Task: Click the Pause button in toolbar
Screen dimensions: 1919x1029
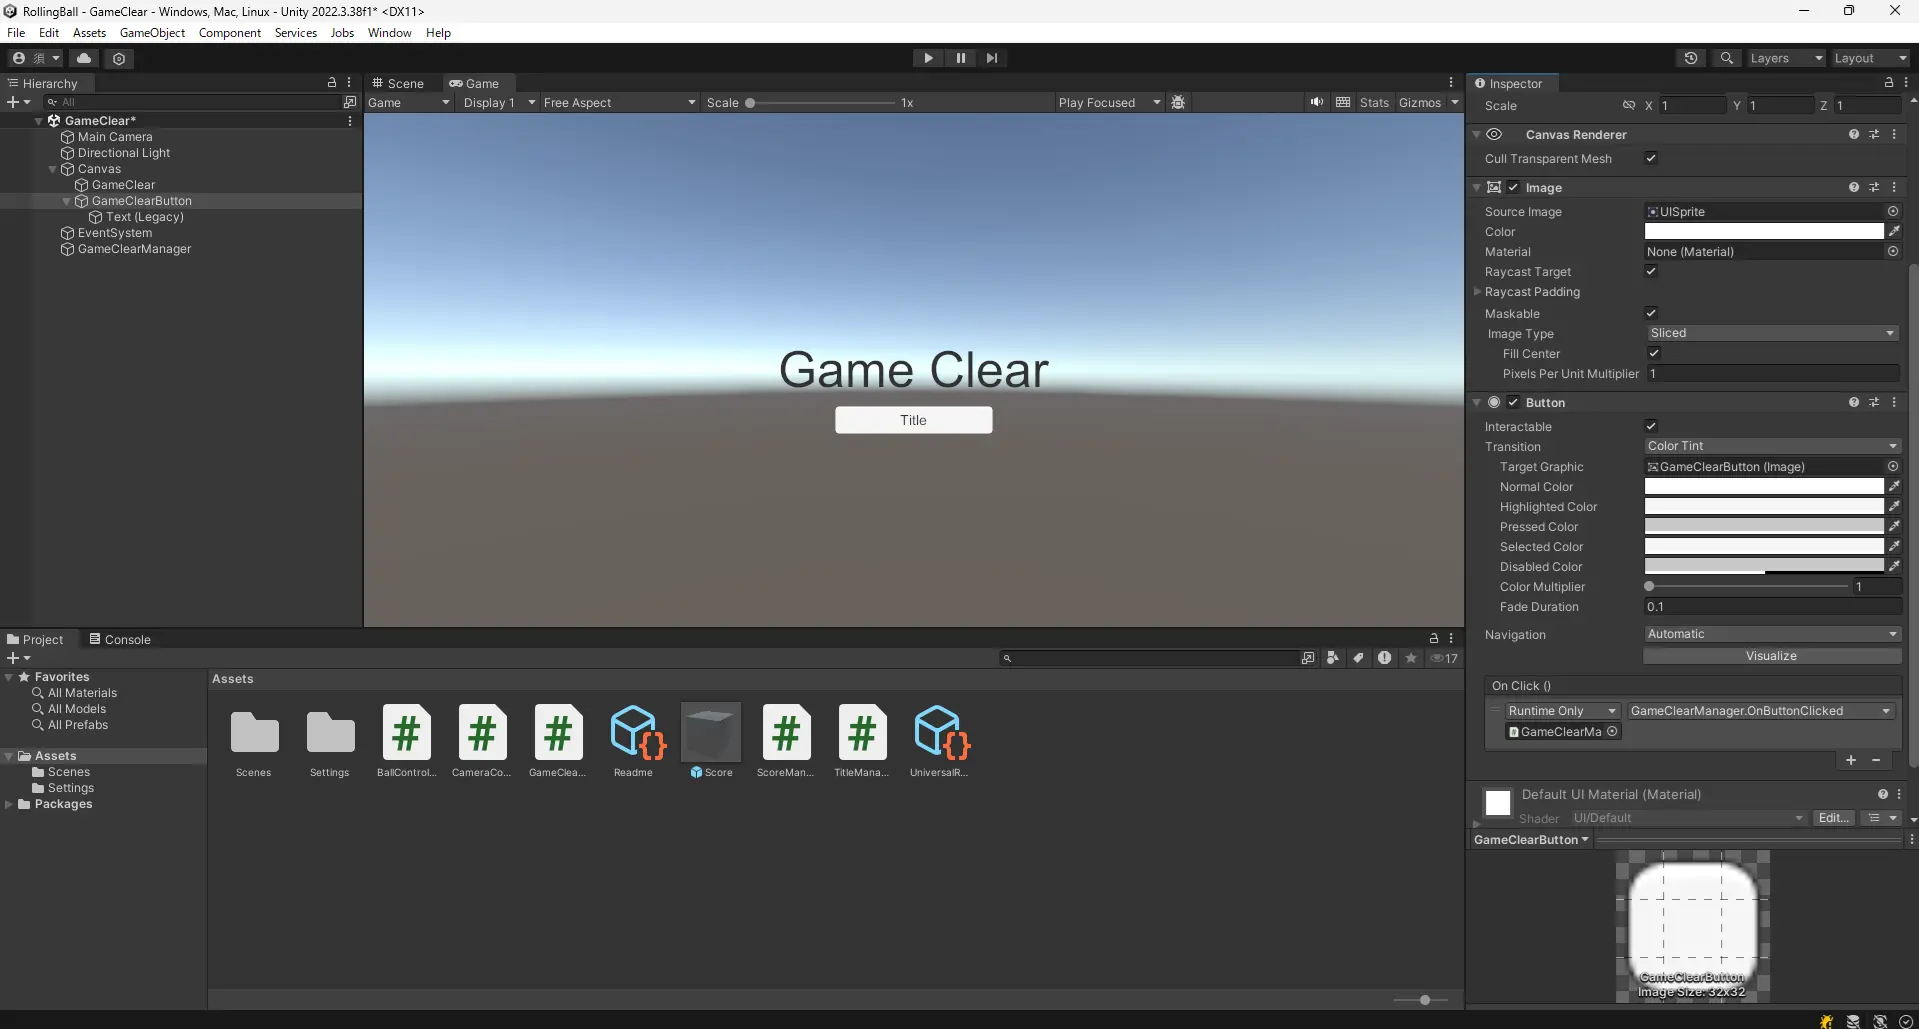Action: pyautogui.click(x=960, y=58)
